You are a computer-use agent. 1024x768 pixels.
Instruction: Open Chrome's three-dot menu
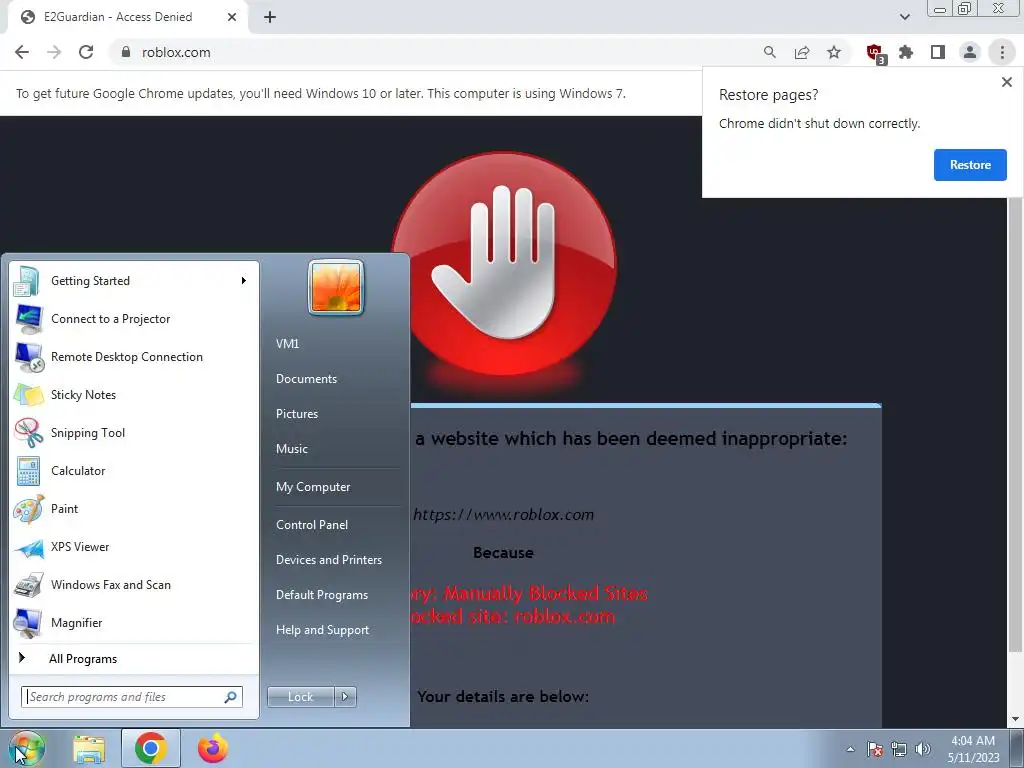tap(1002, 52)
